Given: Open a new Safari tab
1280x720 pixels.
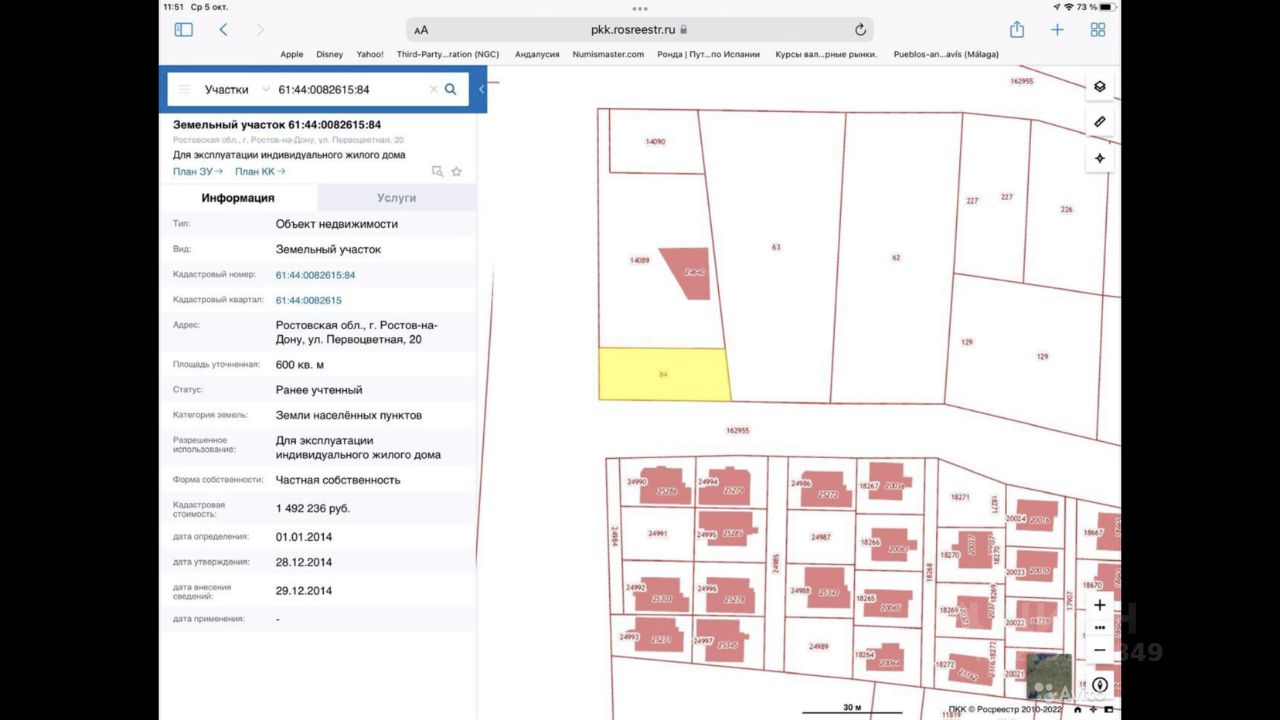Looking at the screenshot, I should (1057, 30).
